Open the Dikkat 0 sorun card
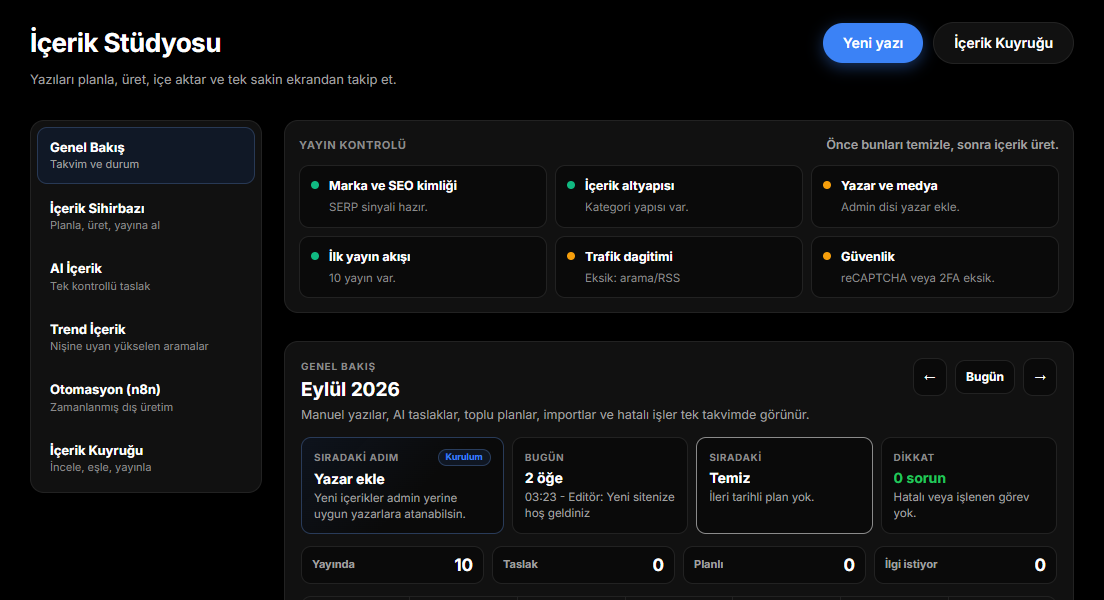 969,486
